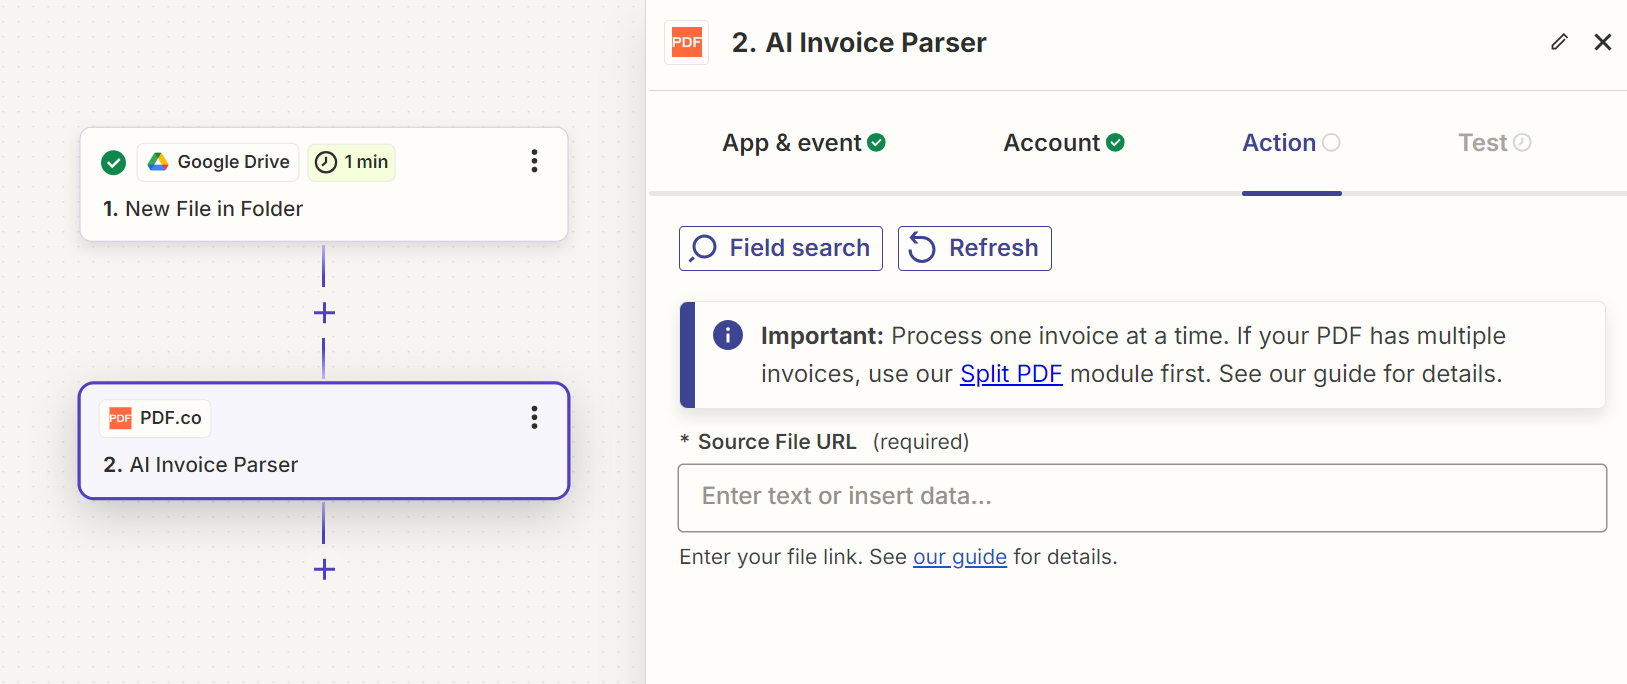The width and height of the screenshot is (1627, 684).
Task: Open the Split PDF link
Action: tap(1011, 374)
